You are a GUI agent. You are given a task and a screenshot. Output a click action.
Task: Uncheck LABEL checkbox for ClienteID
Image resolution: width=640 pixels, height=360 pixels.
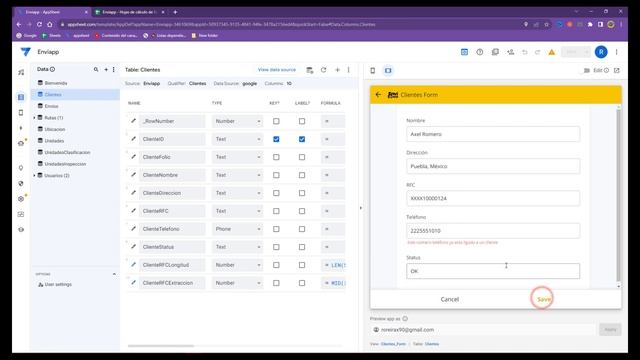point(302,139)
